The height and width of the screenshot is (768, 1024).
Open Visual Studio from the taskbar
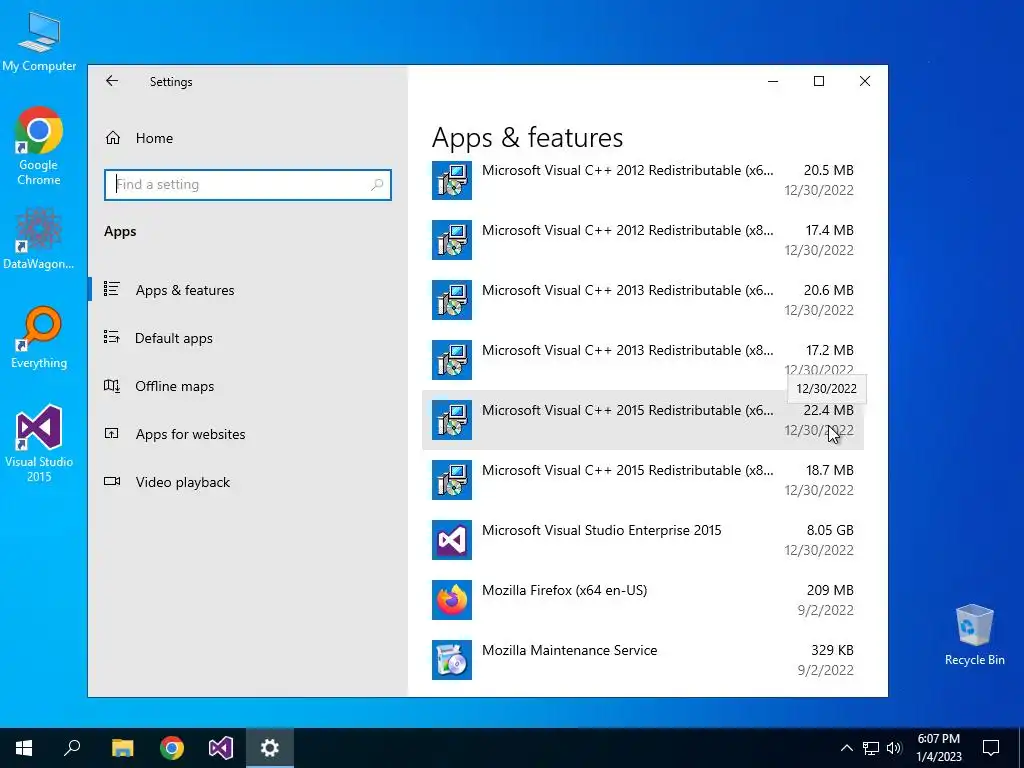[x=221, y=748]
